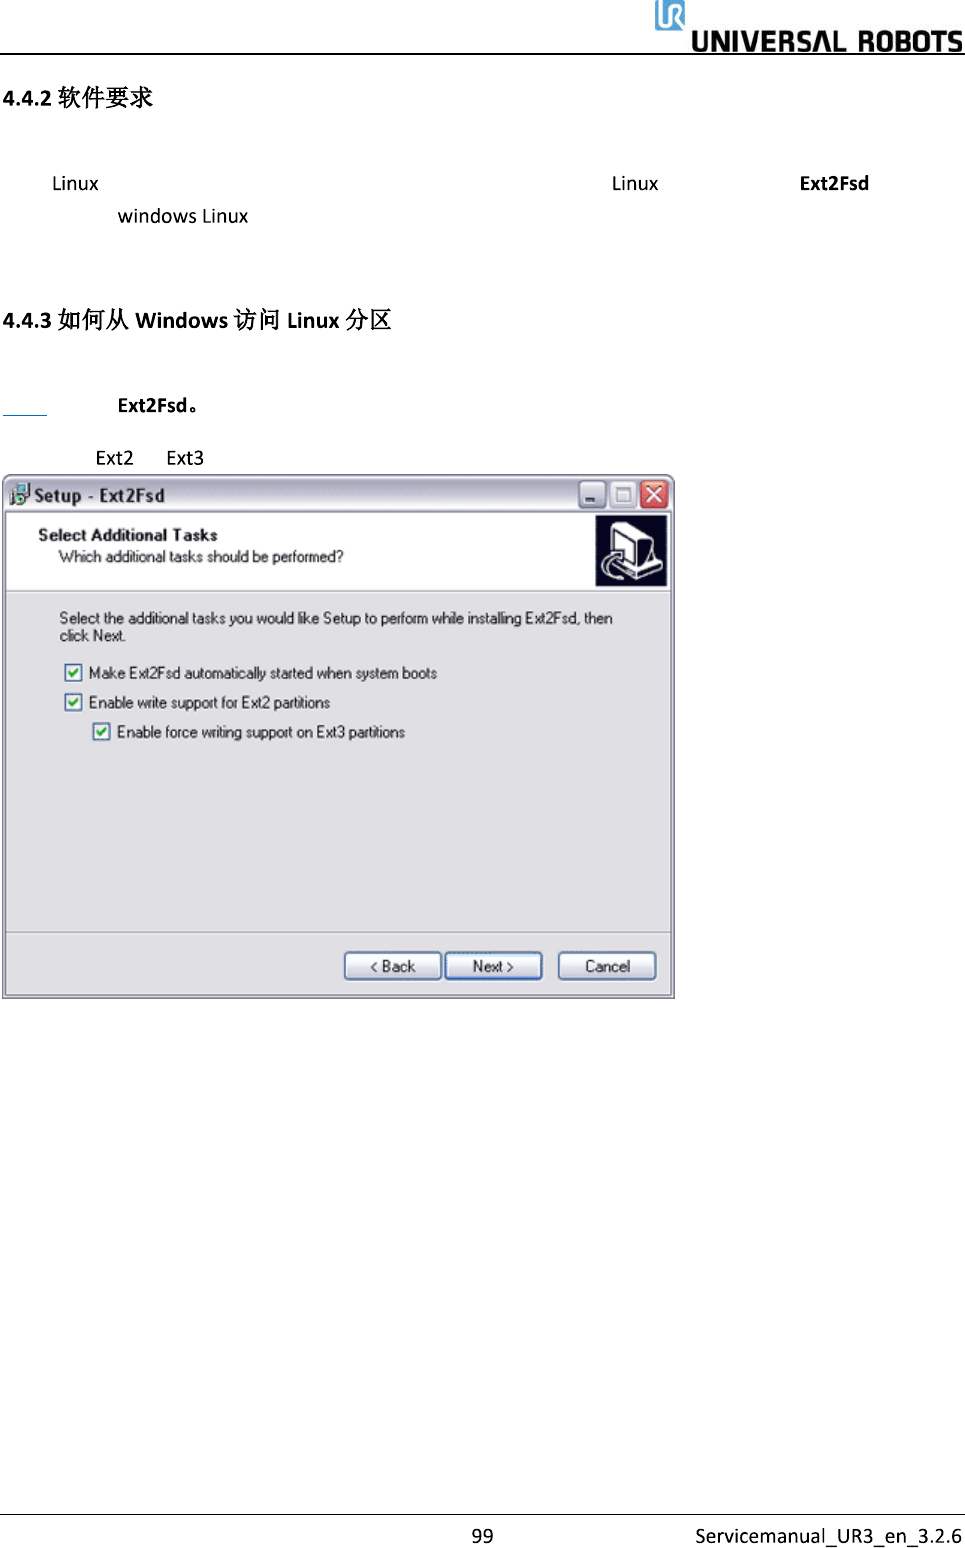This screenshot has height=1548, width=965.
Task: Cancel the Ext2Fsd installation
Action: [x=607, y=966]
